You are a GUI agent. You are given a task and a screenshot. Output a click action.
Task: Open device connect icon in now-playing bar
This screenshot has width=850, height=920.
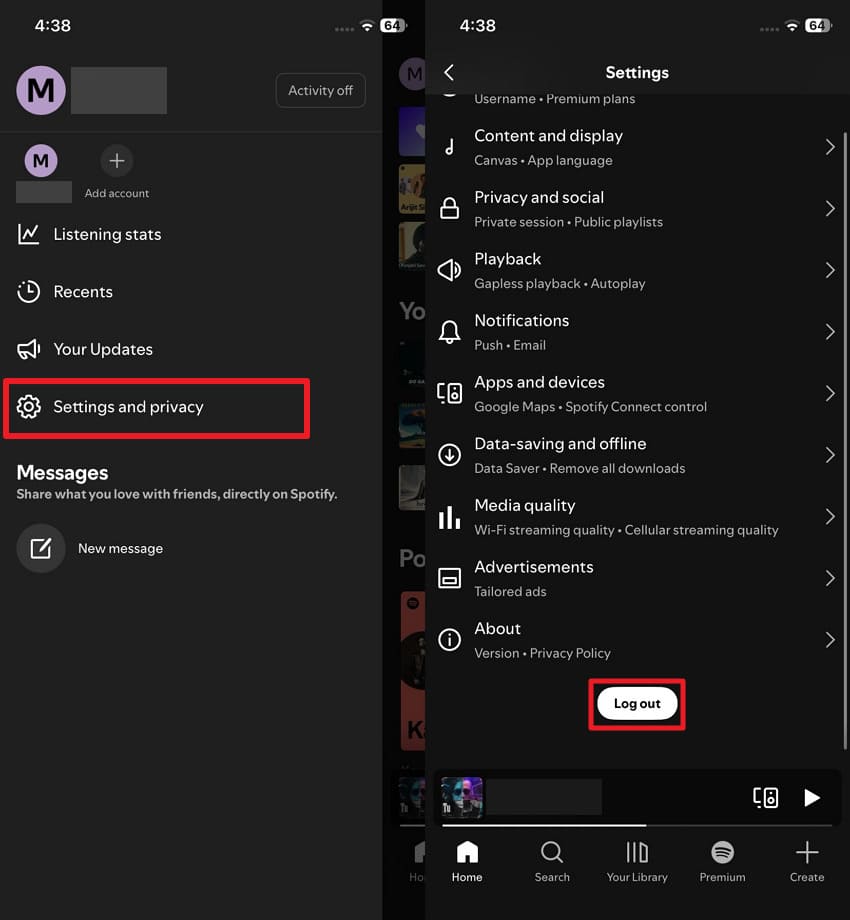[766, 798]
